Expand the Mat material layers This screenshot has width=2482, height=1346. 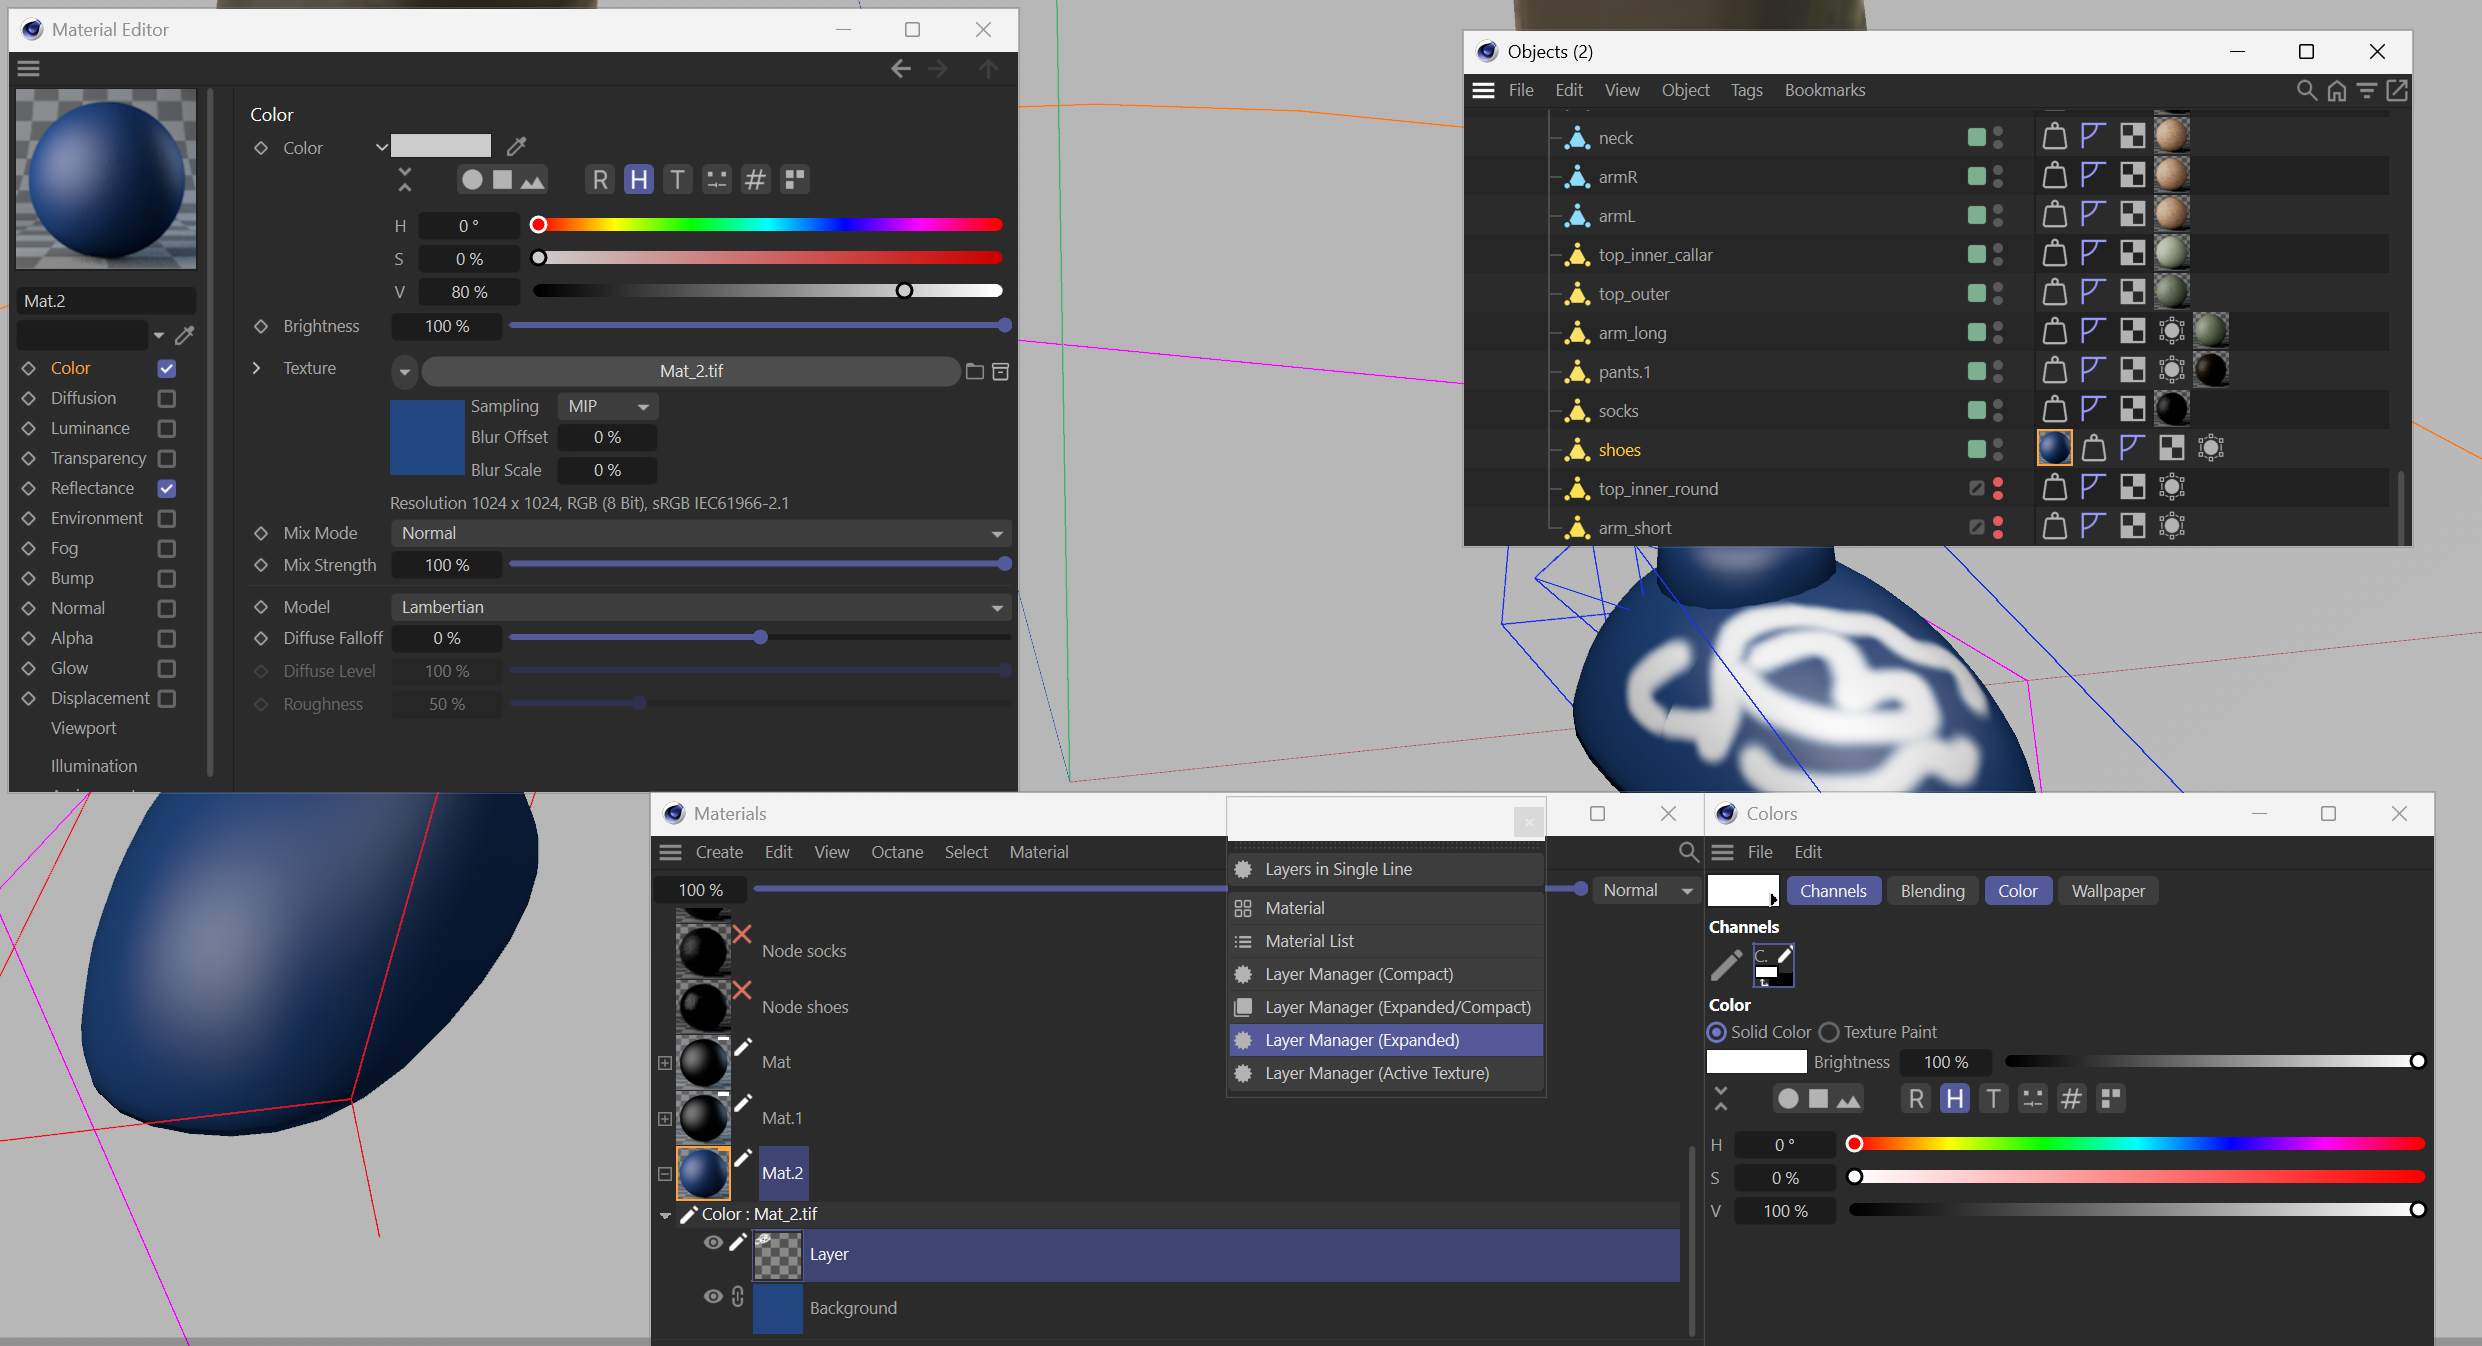(x=665, y=1063)
